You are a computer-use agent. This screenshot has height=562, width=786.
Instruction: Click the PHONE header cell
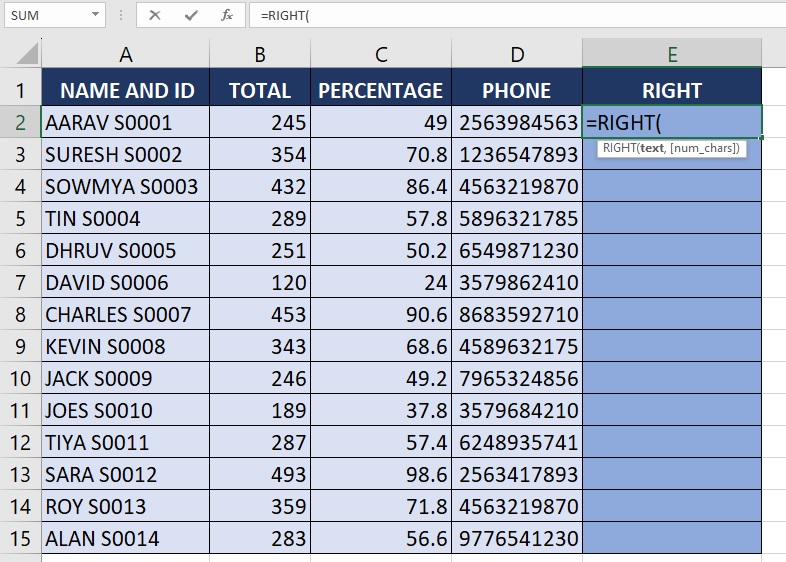point(516,91)
